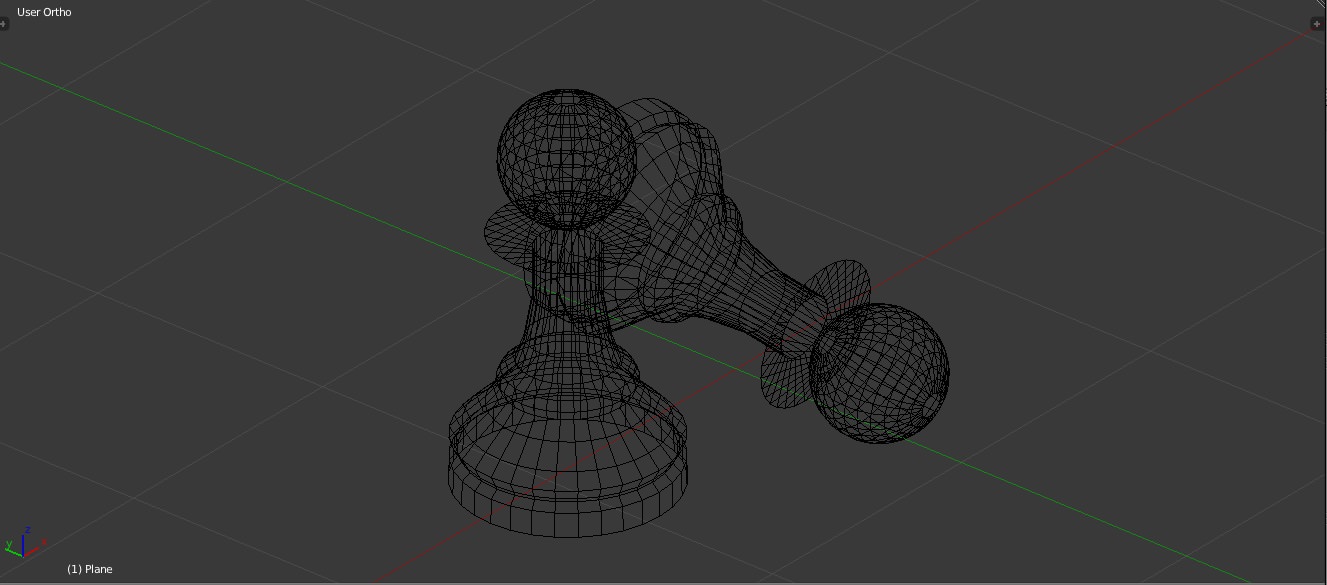Select the upright pawn wireframe's base
The image size is (1327, 585).
[568, 462]
